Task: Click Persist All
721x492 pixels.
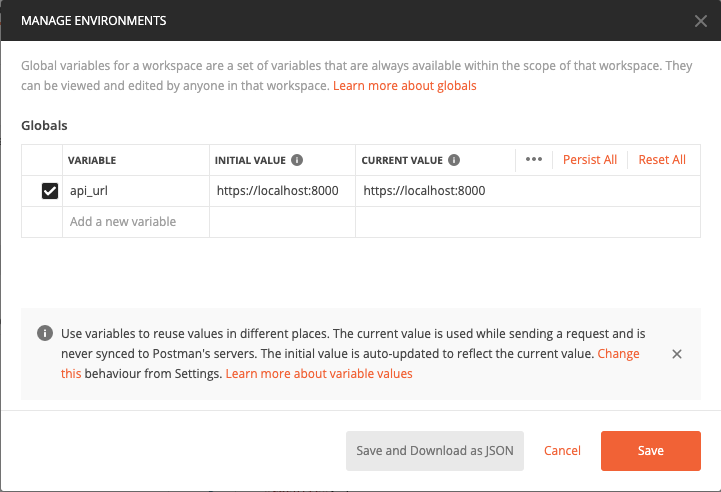Action: tap(589, 160)
